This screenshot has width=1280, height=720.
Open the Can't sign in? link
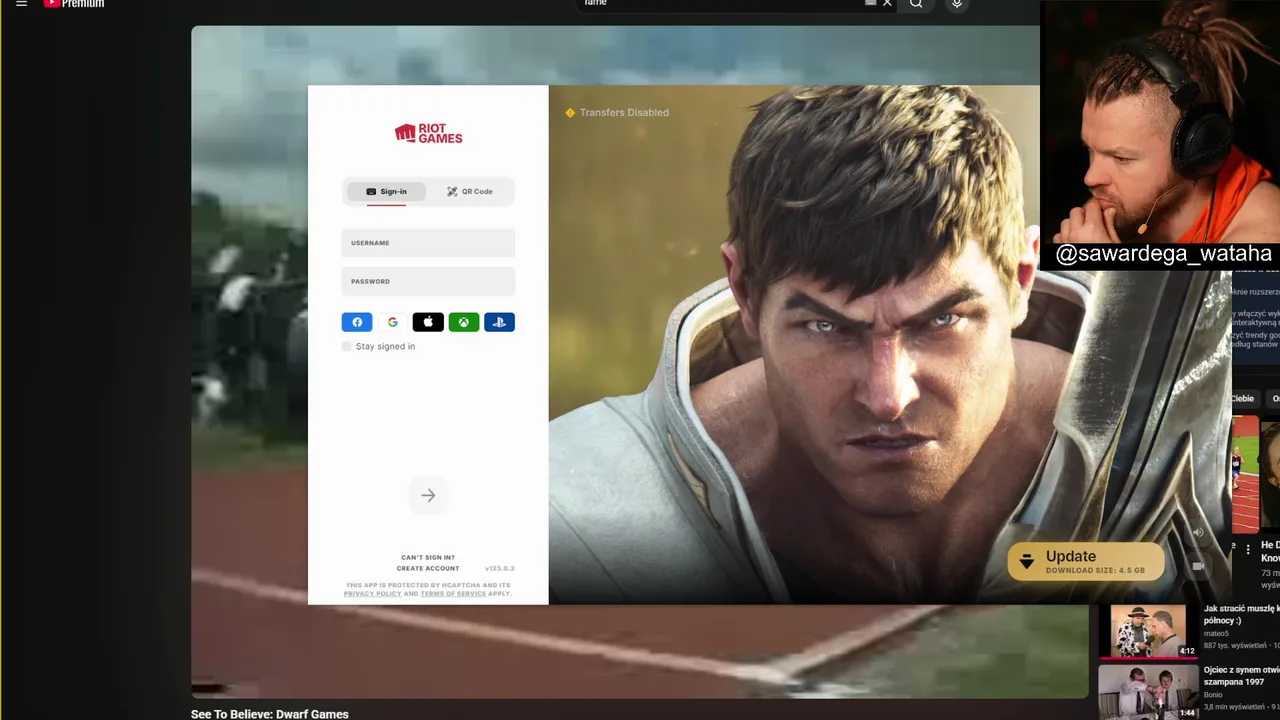[x=428, y=557]
